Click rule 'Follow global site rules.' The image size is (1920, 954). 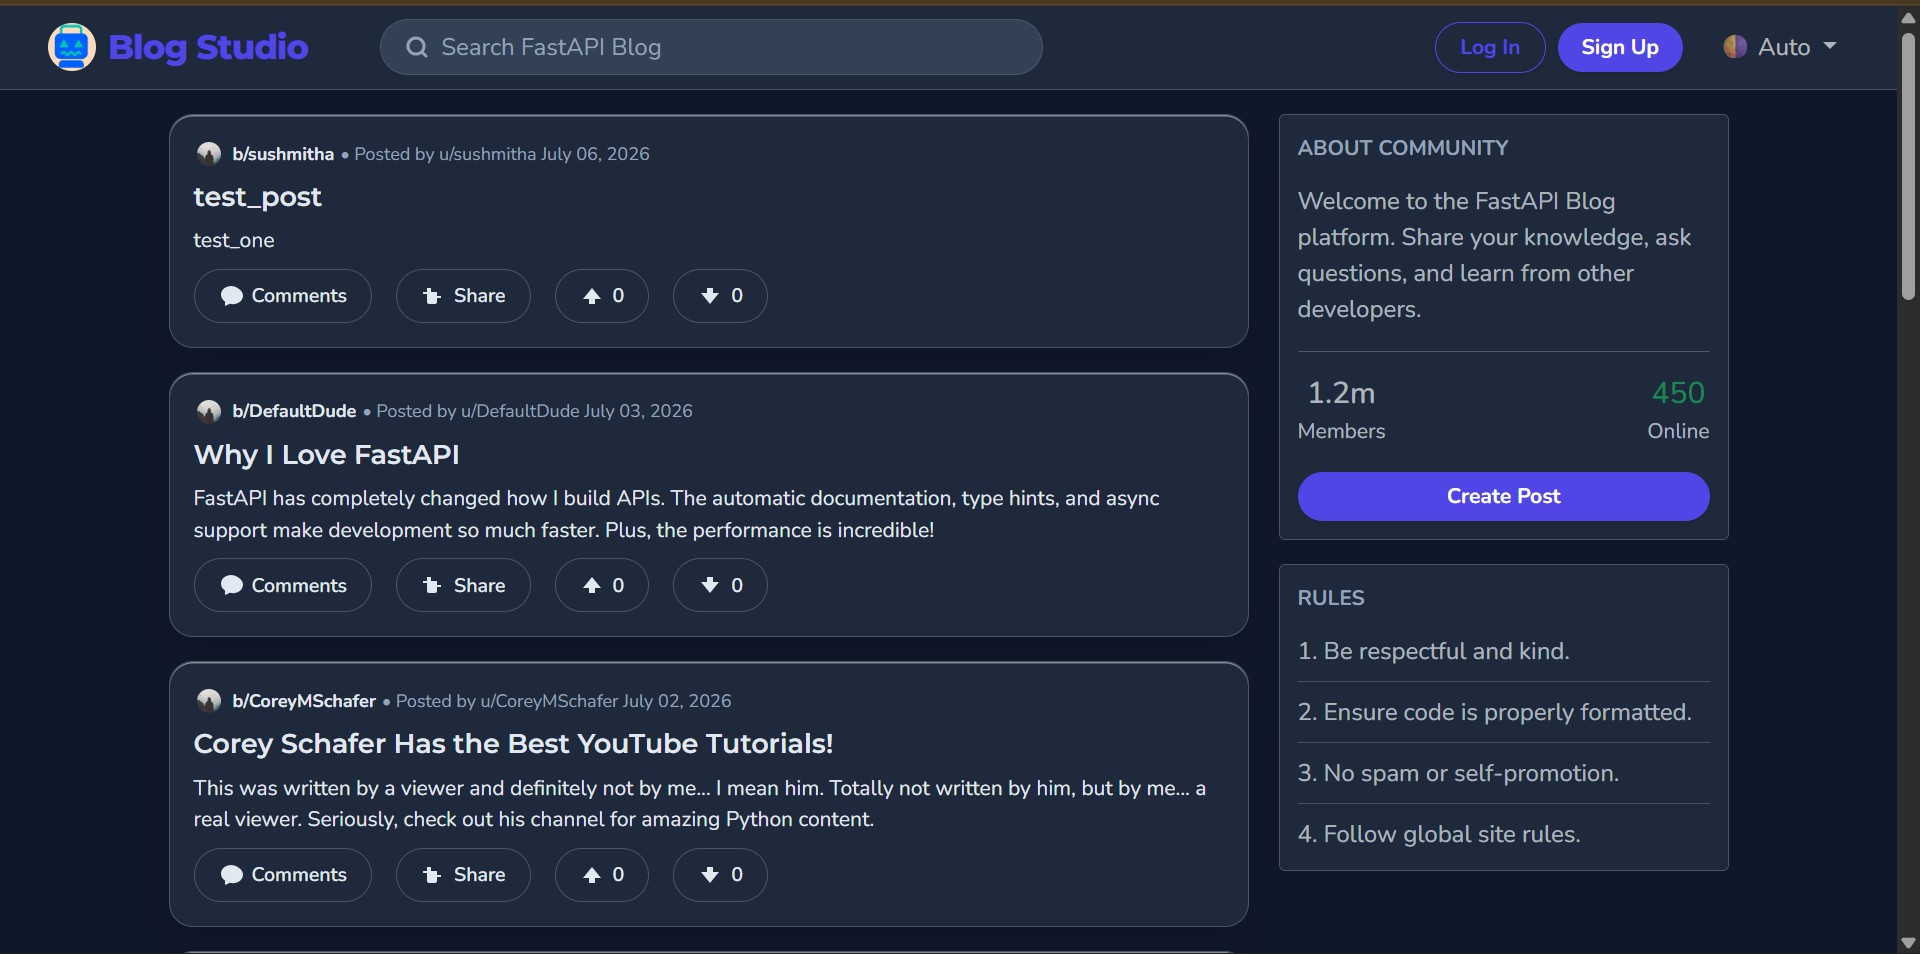[1439, 834]
